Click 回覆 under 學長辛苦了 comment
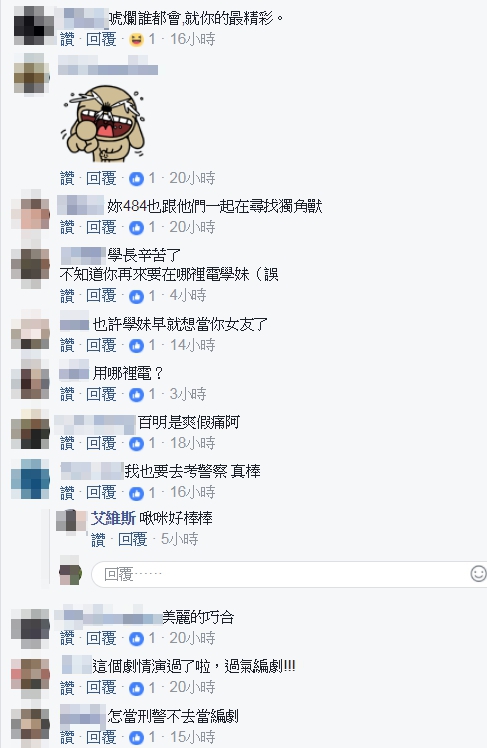The height and width of the screenshot is (748, 487). [x=101, y=296]
